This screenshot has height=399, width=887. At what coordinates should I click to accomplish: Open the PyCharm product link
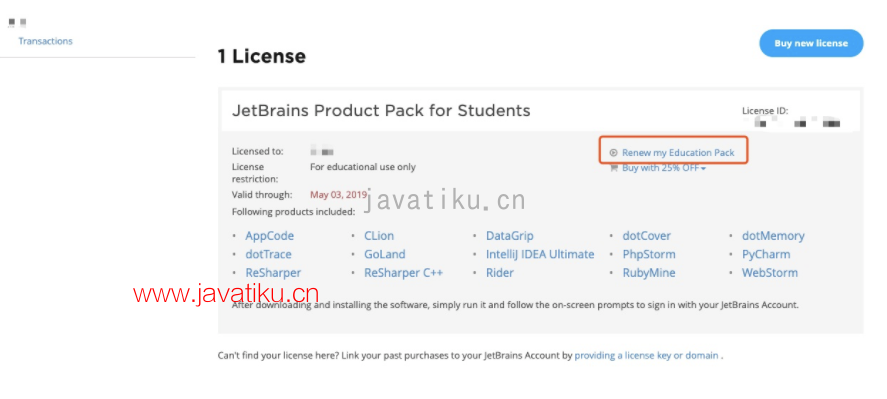click(x=766, y=255)
